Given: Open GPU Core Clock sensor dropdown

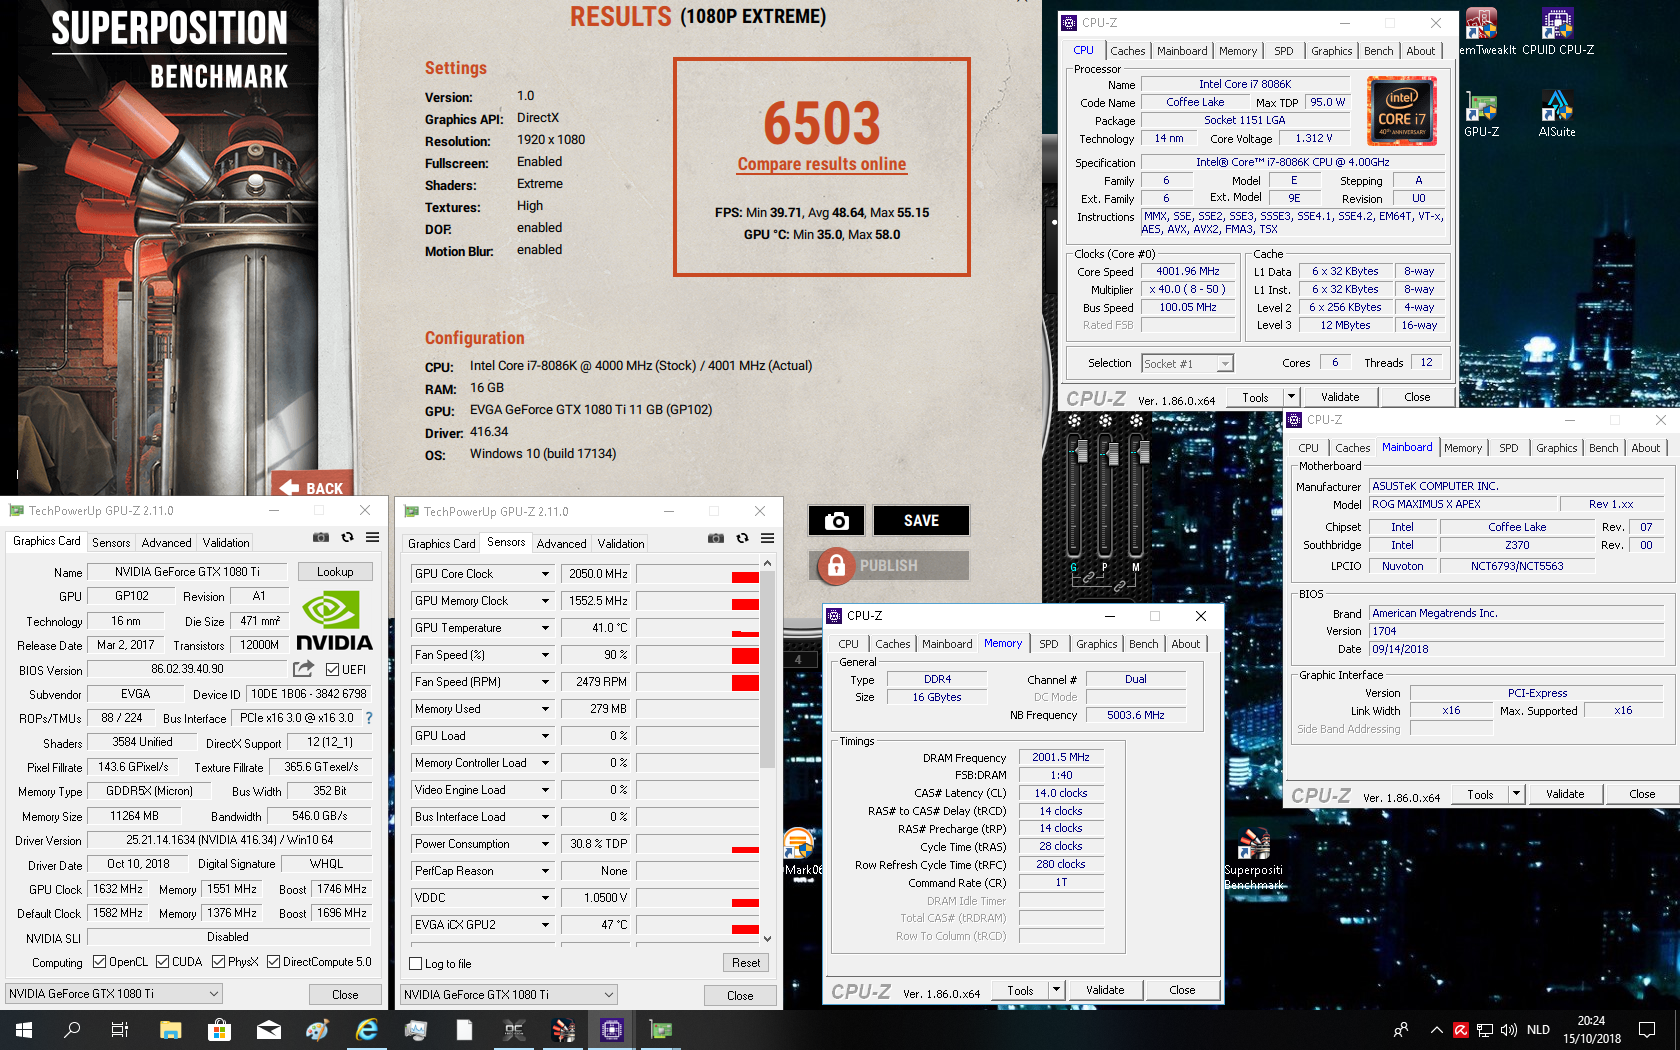Looking at the screenshot, I should tap(545, 574).
